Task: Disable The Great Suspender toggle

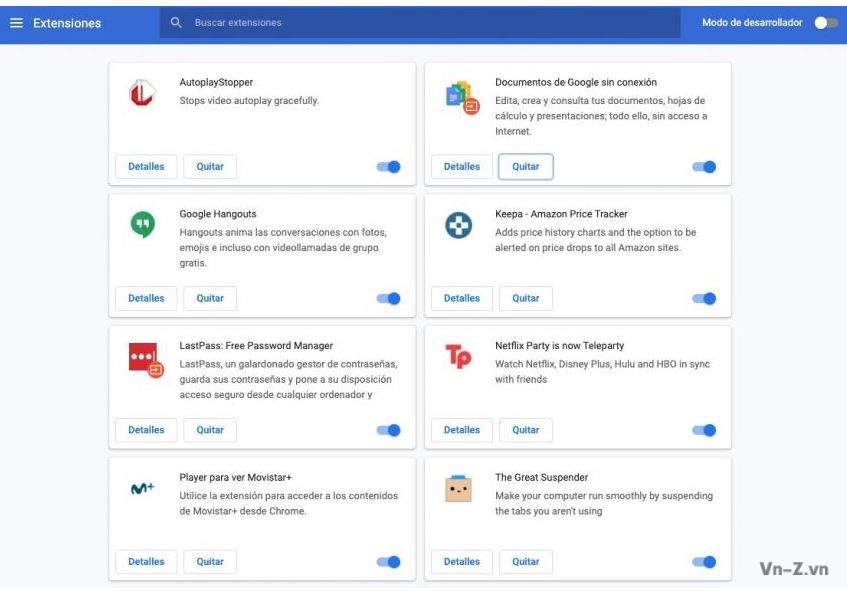Action: coord(704,562)
